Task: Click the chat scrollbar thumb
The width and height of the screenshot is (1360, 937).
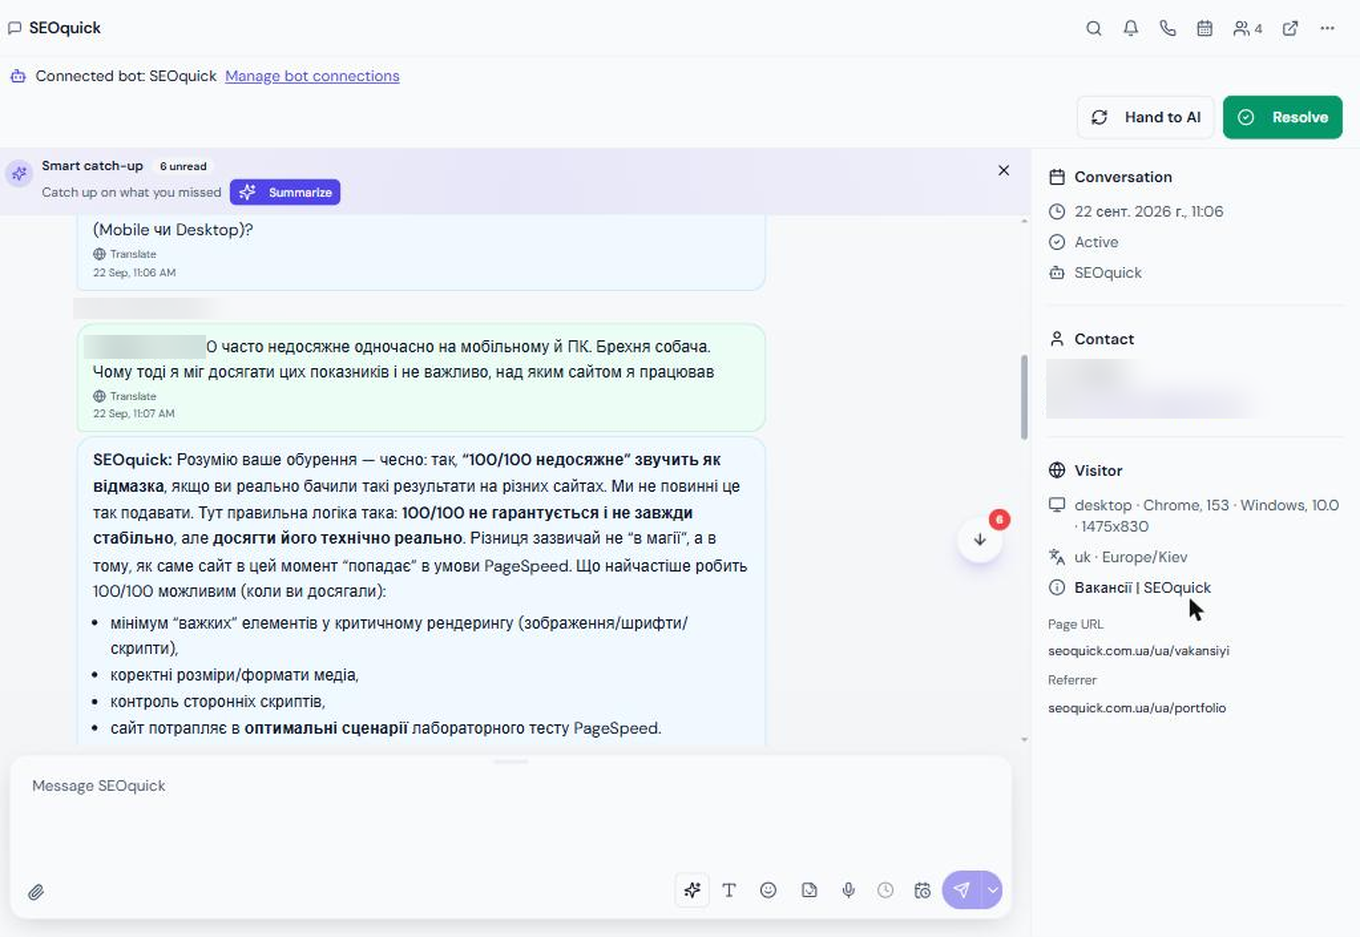Action: [x=1024, y=397]
